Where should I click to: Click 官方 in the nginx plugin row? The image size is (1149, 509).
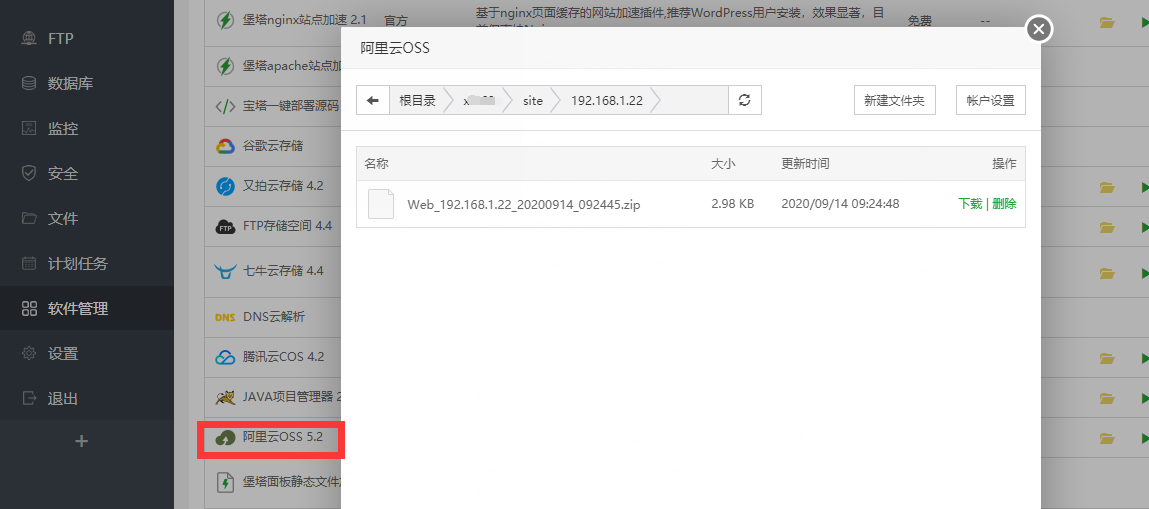click(x=396, y=22)
